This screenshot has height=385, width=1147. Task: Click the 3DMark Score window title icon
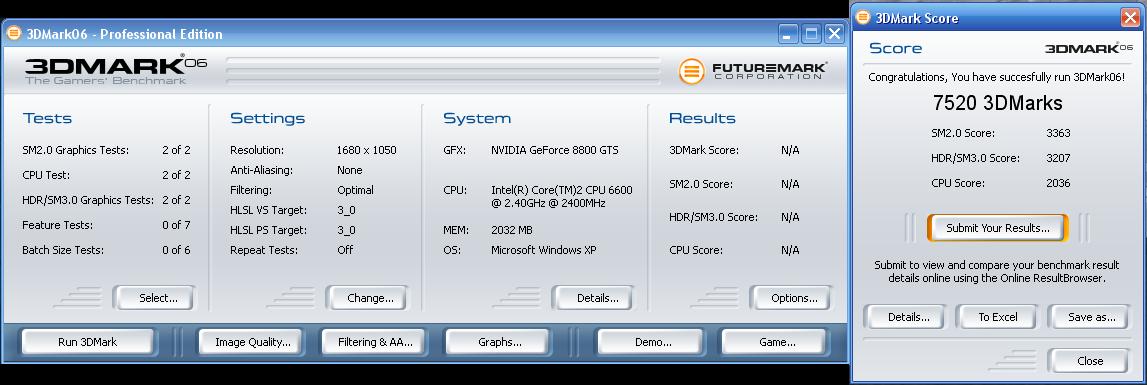863,18
